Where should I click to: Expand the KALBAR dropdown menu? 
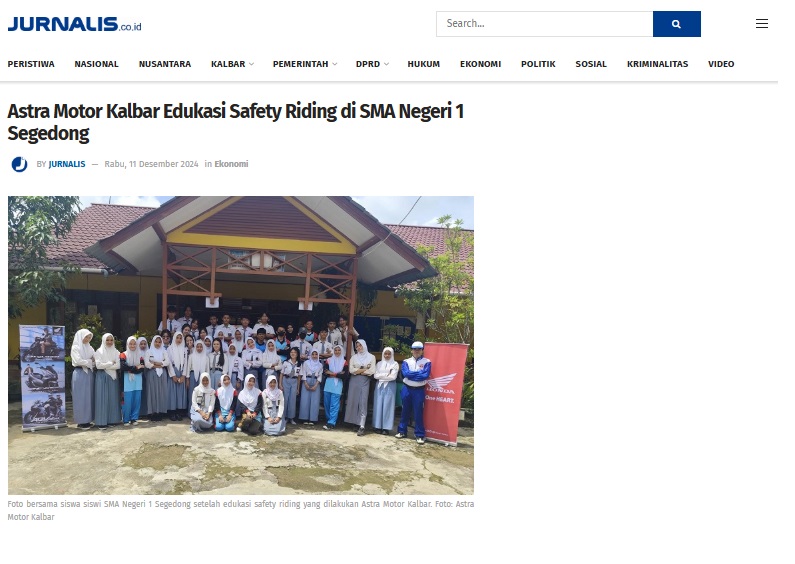(232, 64)
